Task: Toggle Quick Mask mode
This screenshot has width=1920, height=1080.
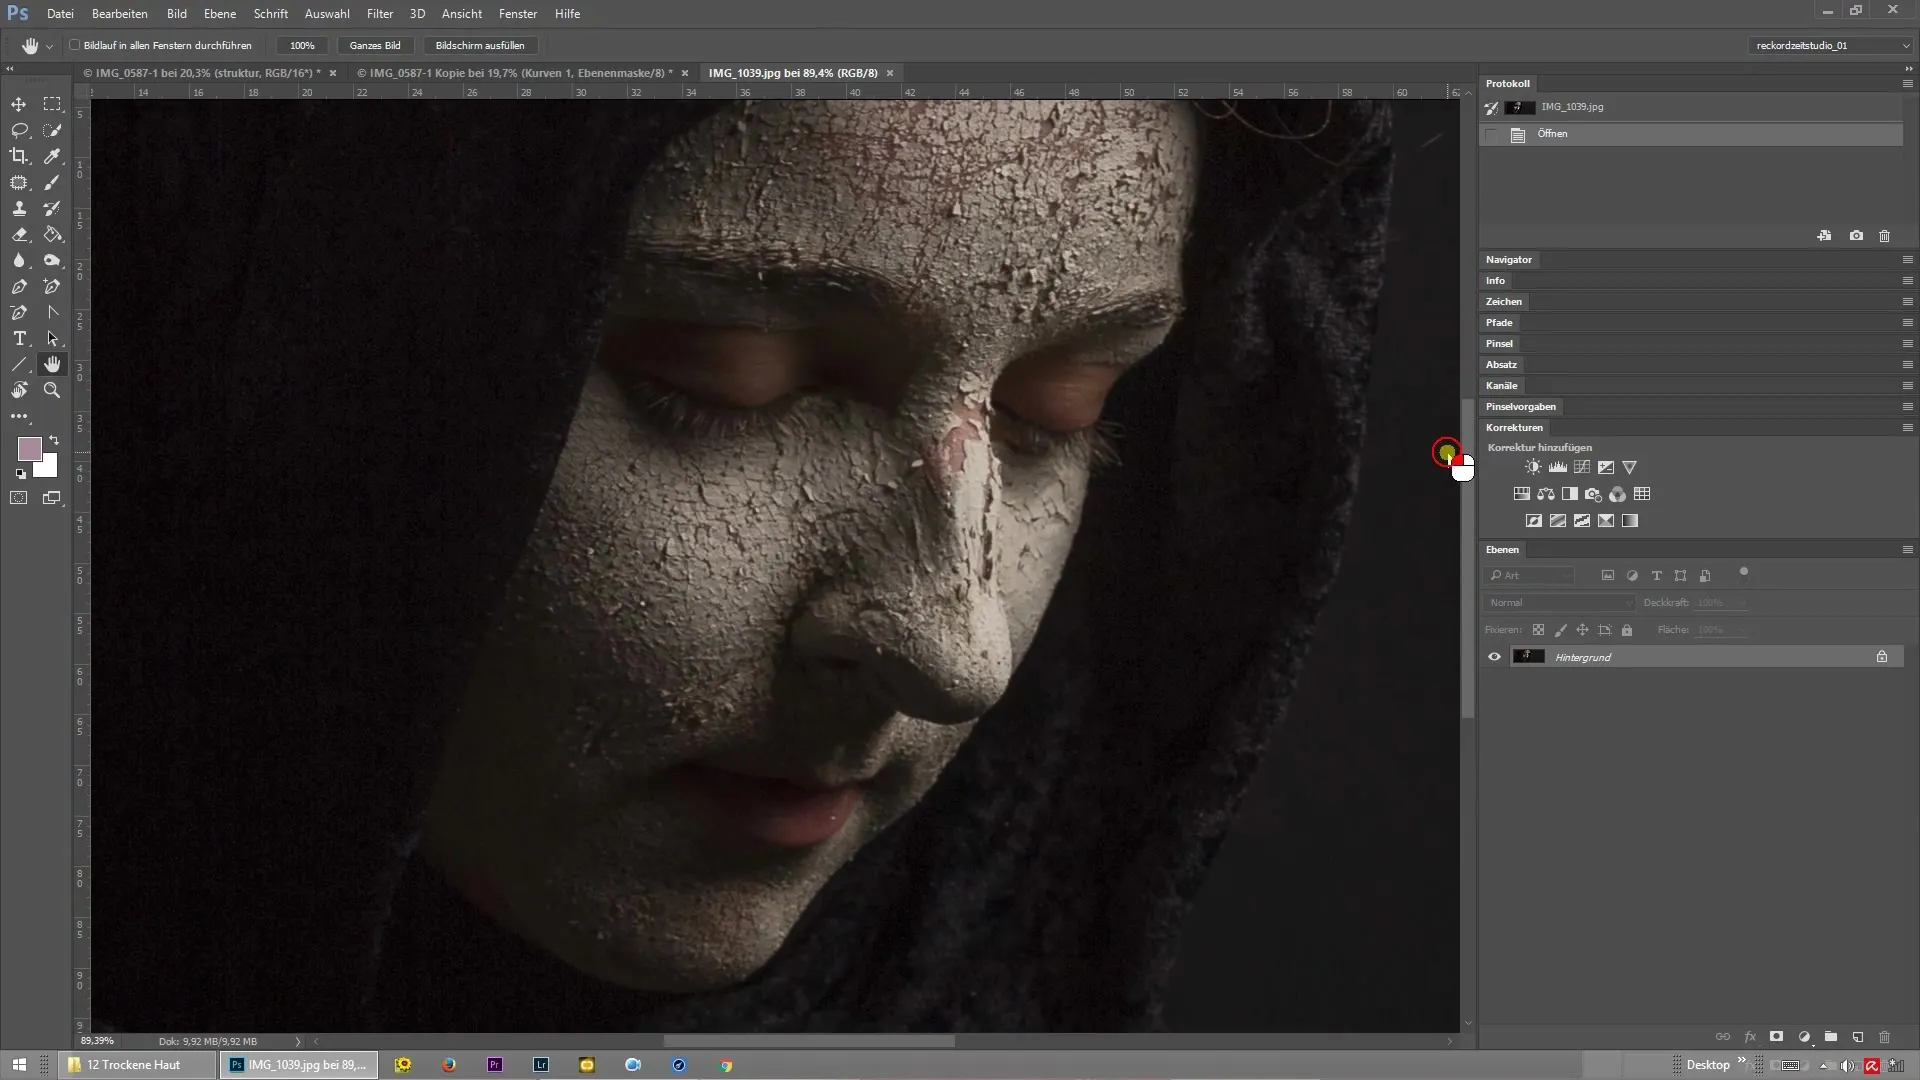Action: pos(19,497)
